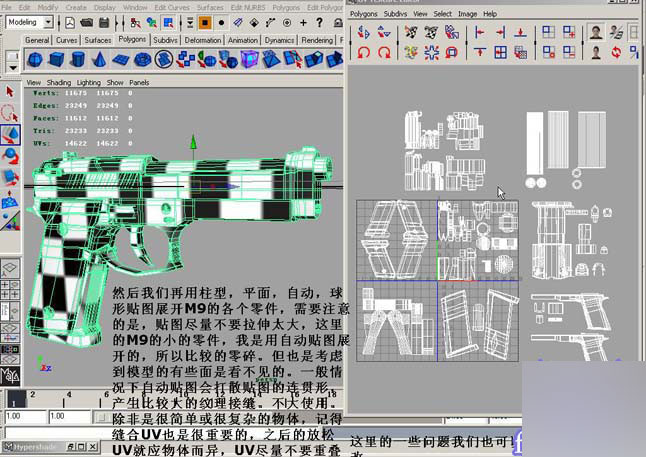Create a polygon torus from shelf

143,60
